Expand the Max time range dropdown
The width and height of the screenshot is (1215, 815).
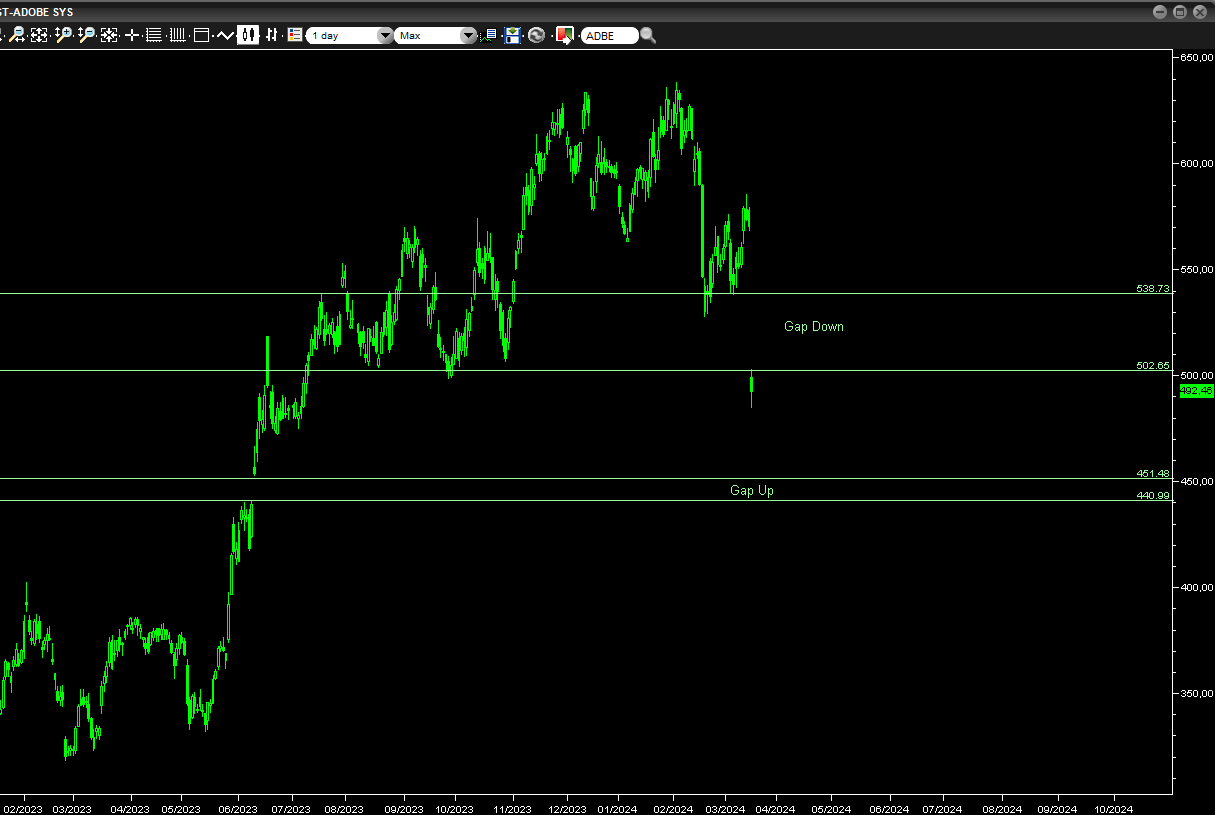pos(436,36)
